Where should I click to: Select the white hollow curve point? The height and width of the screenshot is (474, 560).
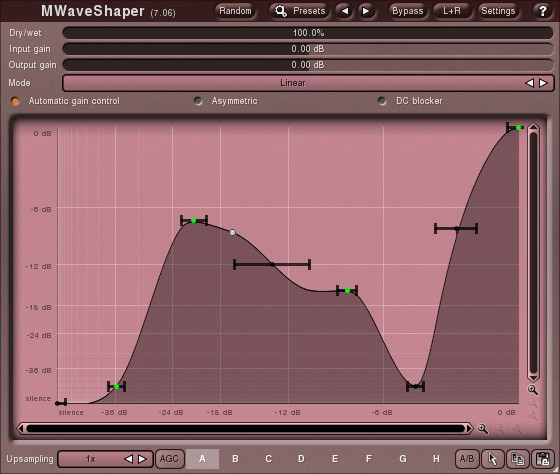click(x=232, y=233)
